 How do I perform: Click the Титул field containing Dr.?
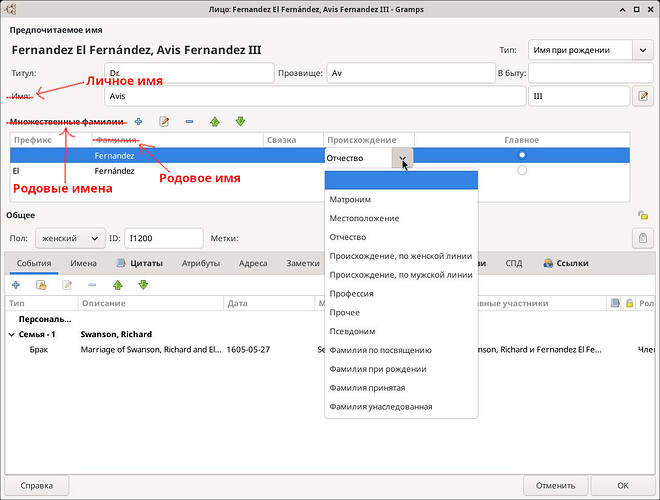click(x=189, y=73)
